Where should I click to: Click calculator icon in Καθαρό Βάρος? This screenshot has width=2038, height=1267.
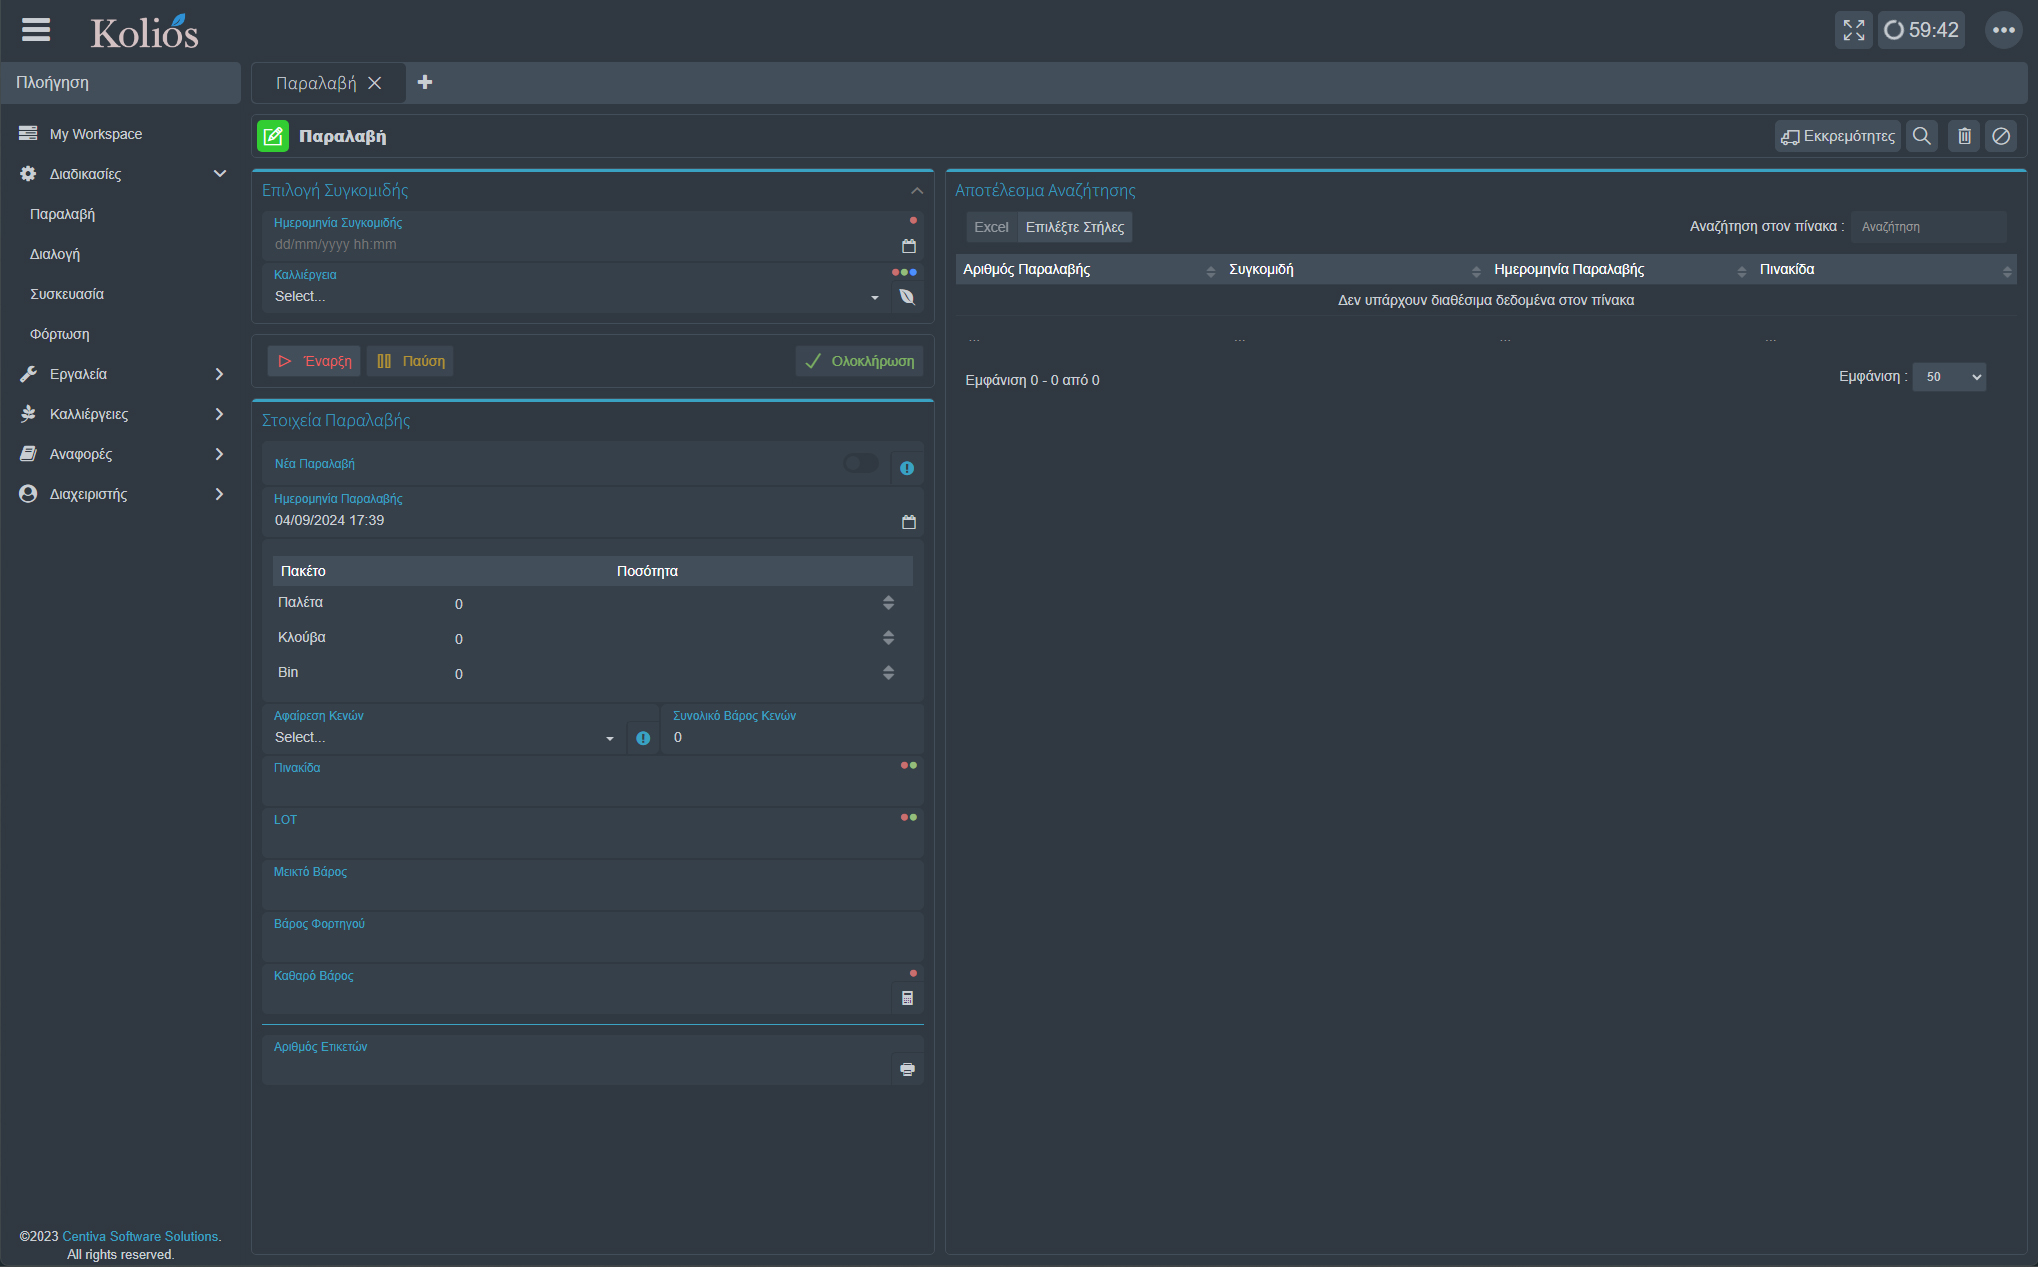coord(907,998)
